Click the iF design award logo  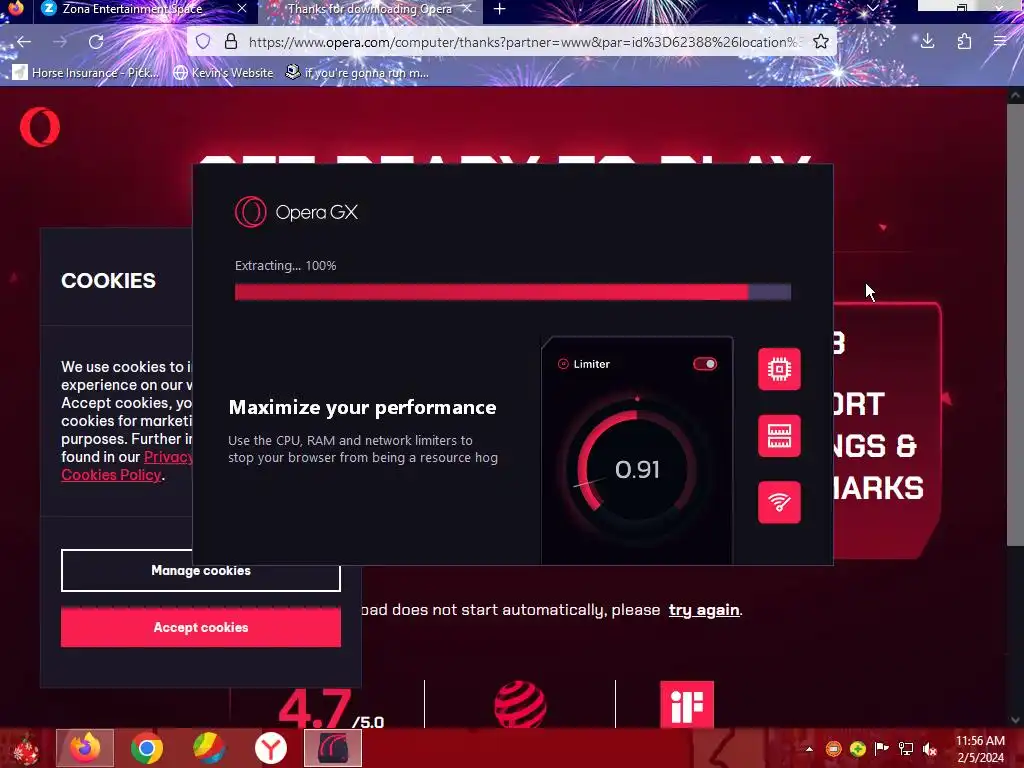pyautogui.click(x=687, y=704)
